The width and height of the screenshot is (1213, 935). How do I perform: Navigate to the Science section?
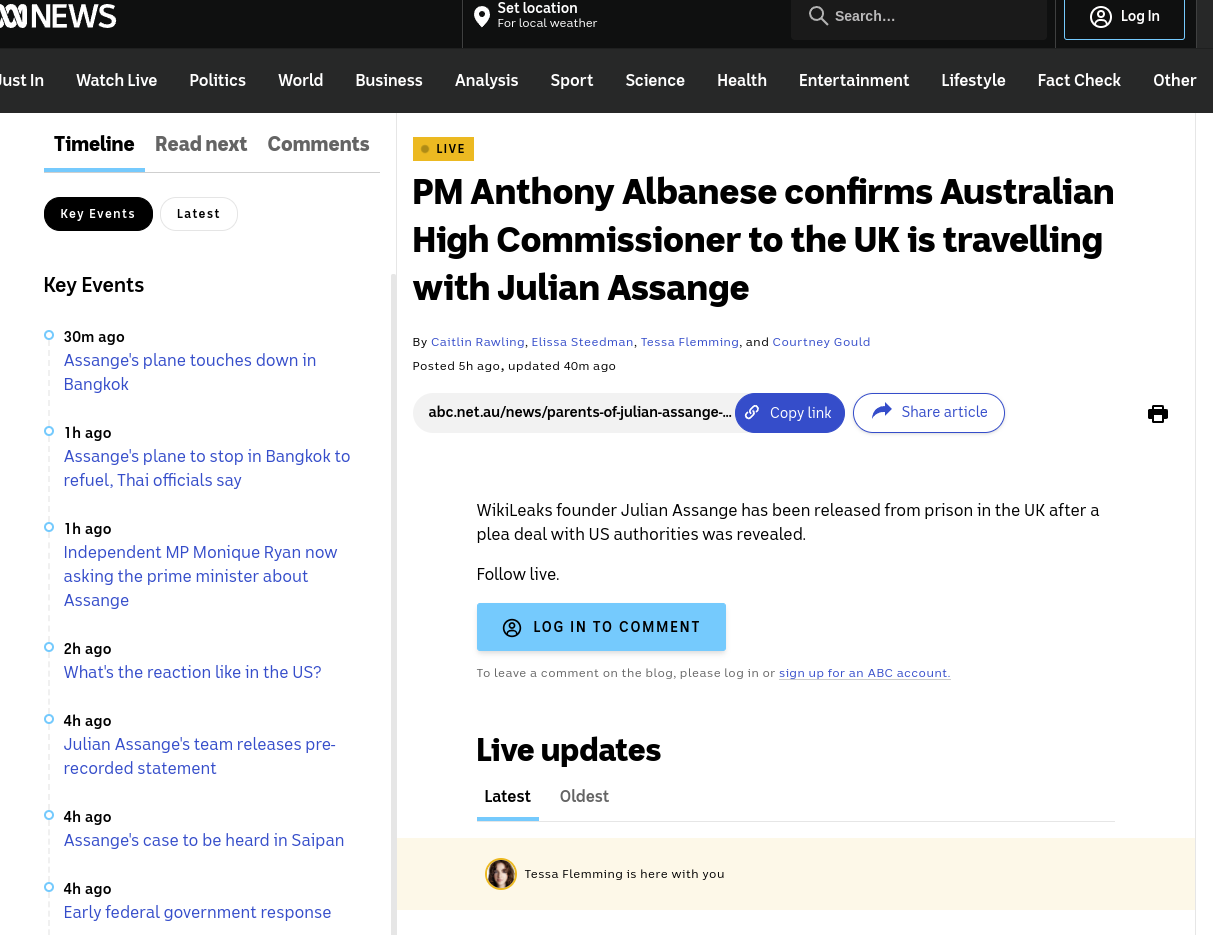(x=655, y=80)
